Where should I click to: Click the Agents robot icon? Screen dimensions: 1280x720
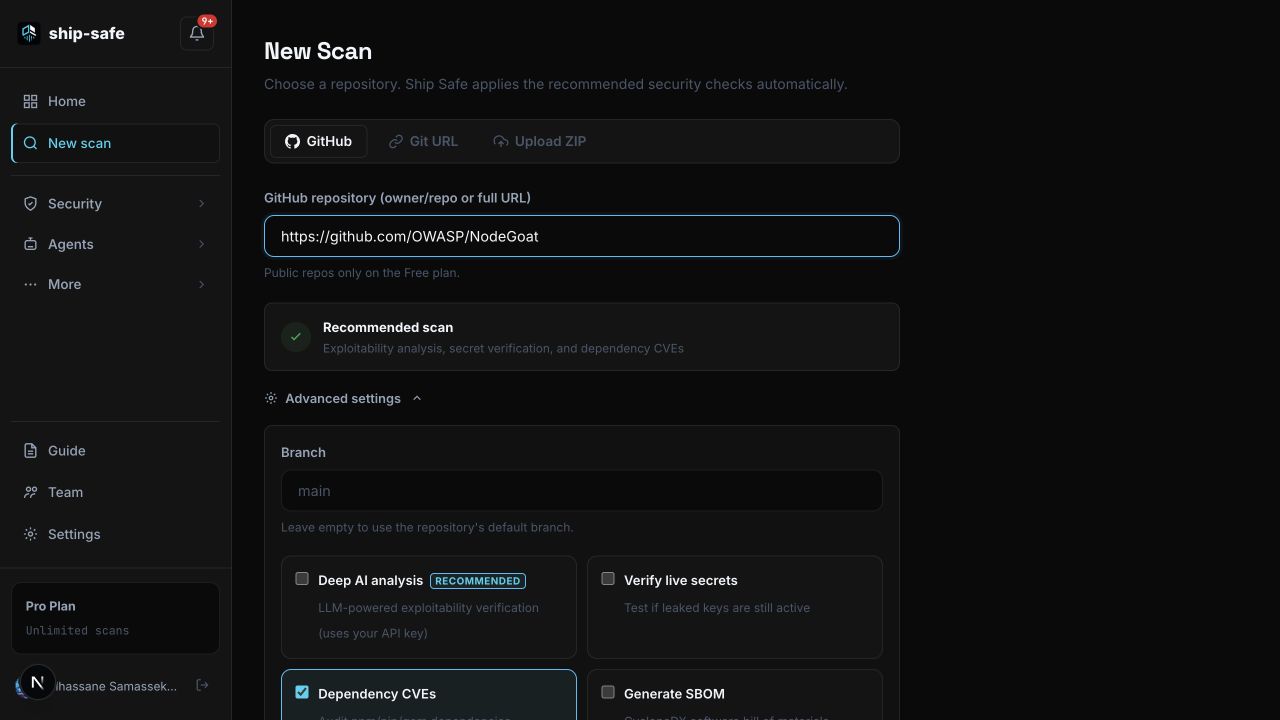[x=30, y=244]
